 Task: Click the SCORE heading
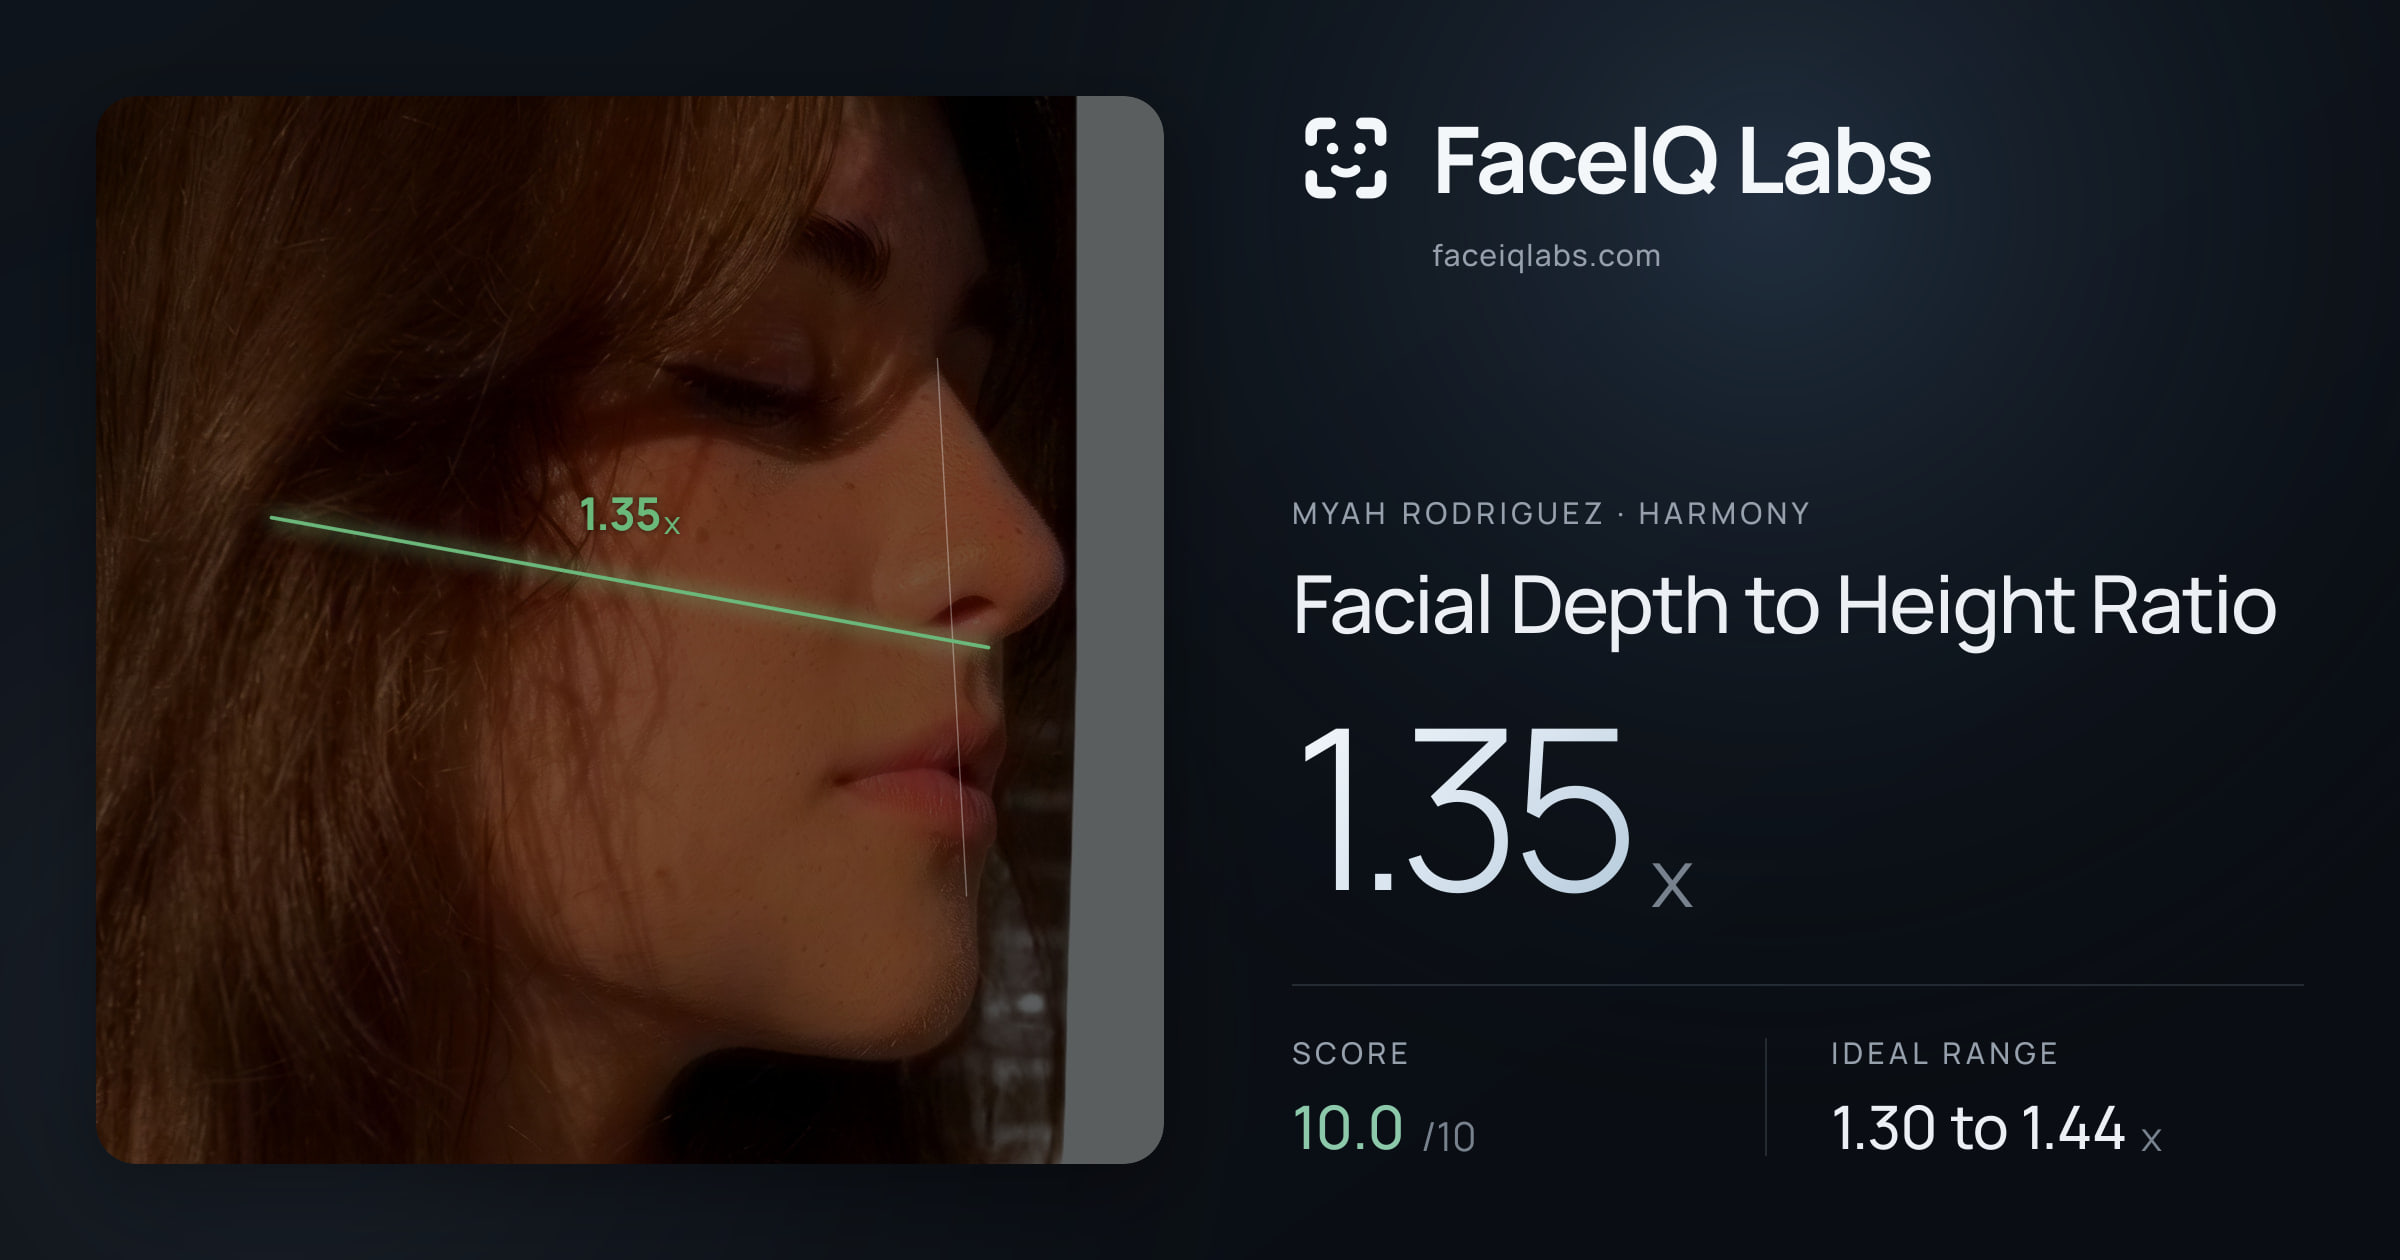coord(1350,1053)
